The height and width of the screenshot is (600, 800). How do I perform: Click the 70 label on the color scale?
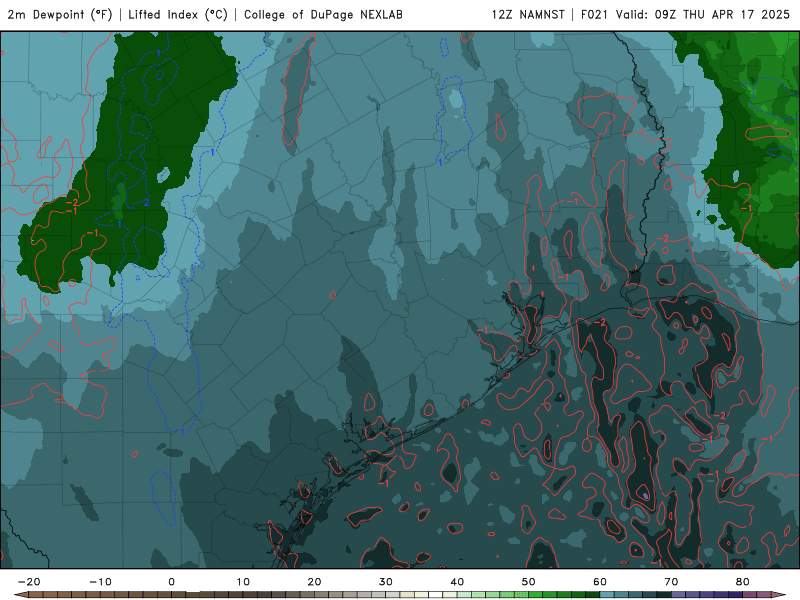point(671,582)
